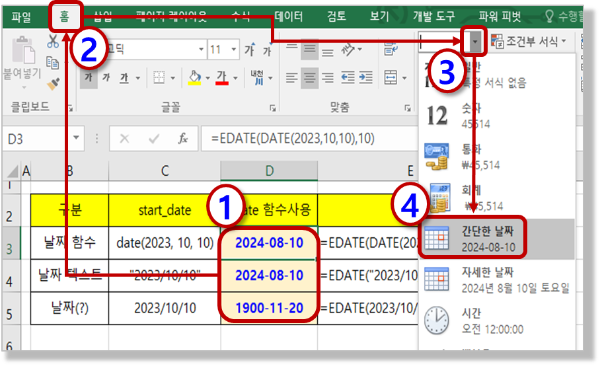The width and height of the screenshot is (600, 366).
Task: Click the wrap text icon
Action: pyautogui.click(x=391, y=49)
